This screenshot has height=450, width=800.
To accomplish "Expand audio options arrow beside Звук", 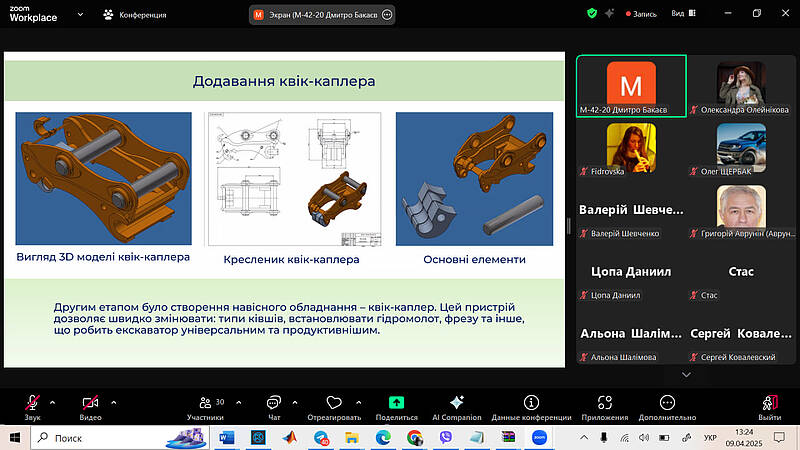I will pyautogui.click(x=52, y=402).
